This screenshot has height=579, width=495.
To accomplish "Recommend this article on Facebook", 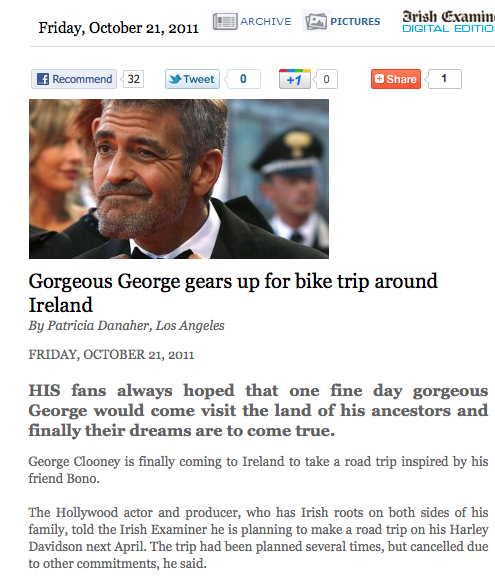I will coord(74,79).
